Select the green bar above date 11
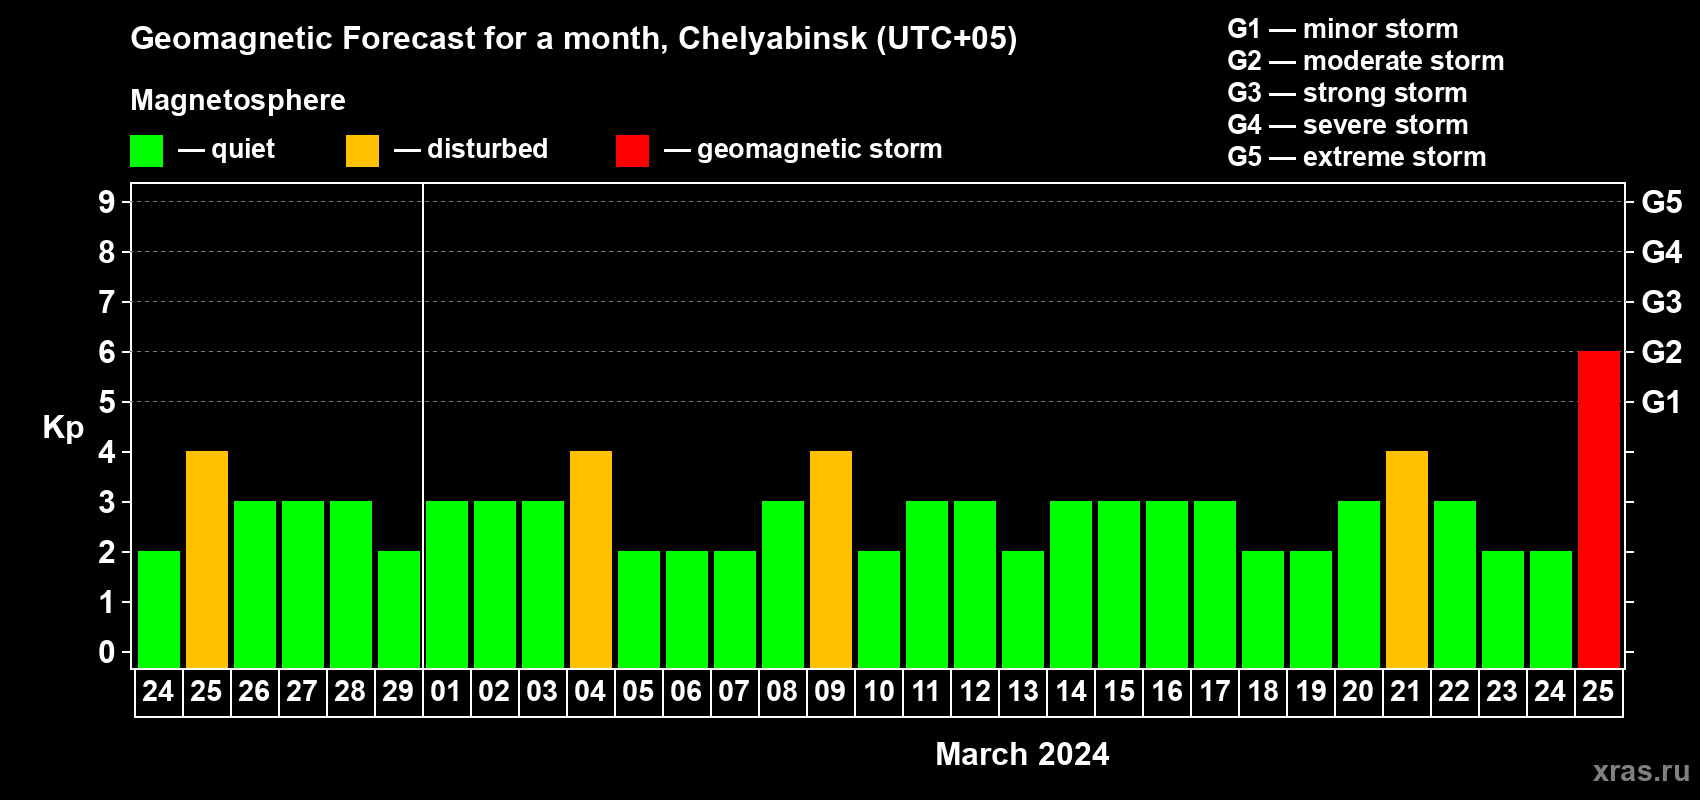 click(x=926, y=584)
